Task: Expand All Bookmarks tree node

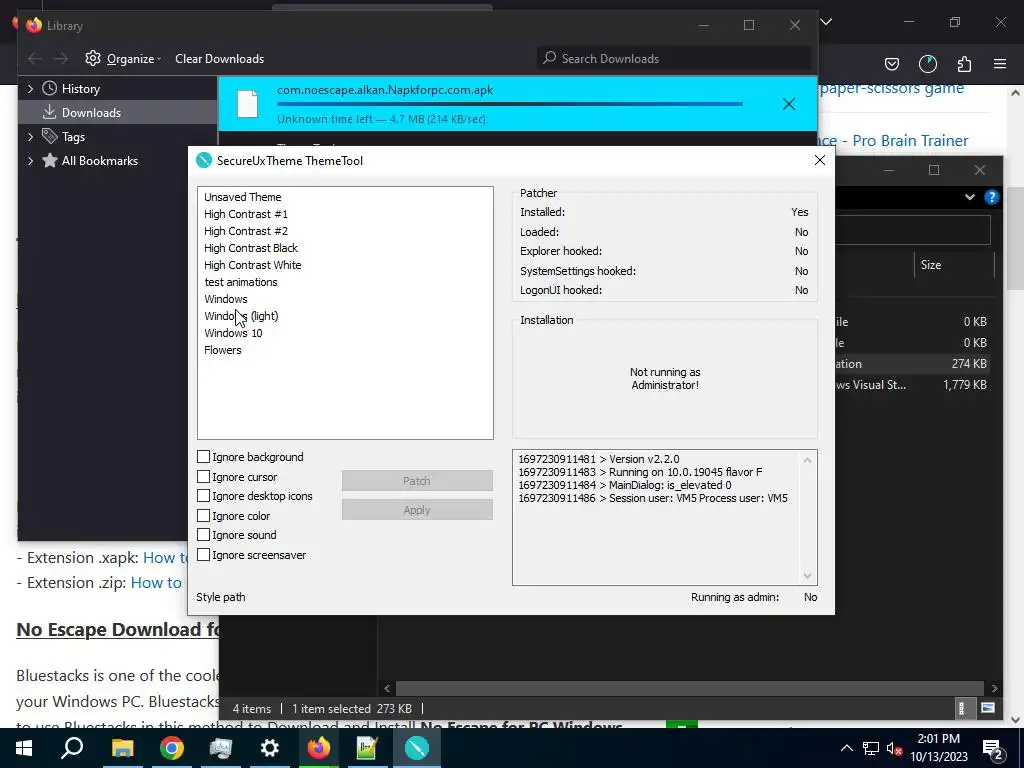Action: [x=30, y=161]
